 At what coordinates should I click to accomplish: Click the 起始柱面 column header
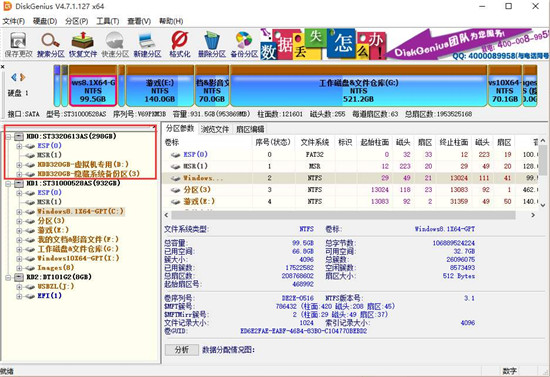[x=375, y=142]
